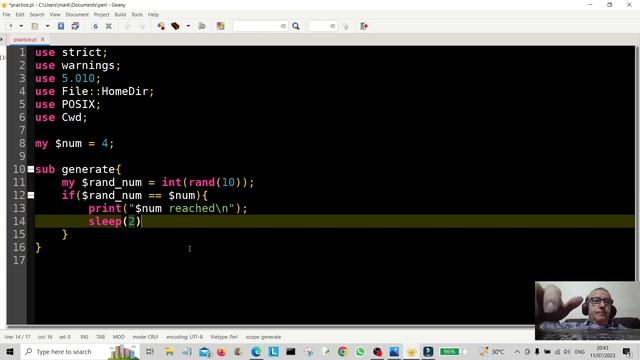Launch Firefox from the taskbar
640x360 pixels.
click(221, 351)
